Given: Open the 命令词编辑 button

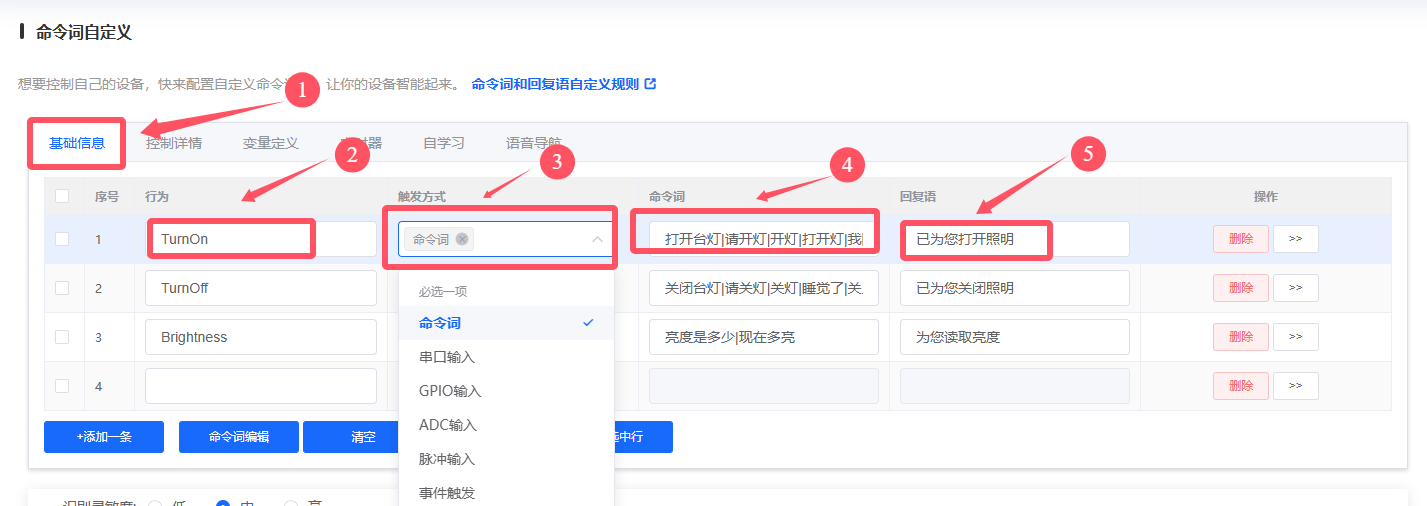Looking at the screenshot, I should (x=239, y=437).
